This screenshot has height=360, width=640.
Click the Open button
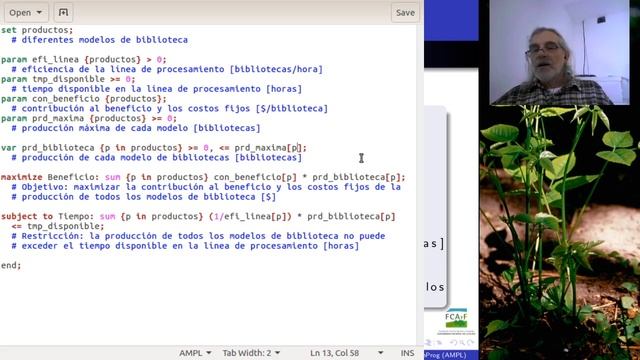coord(26,13)
